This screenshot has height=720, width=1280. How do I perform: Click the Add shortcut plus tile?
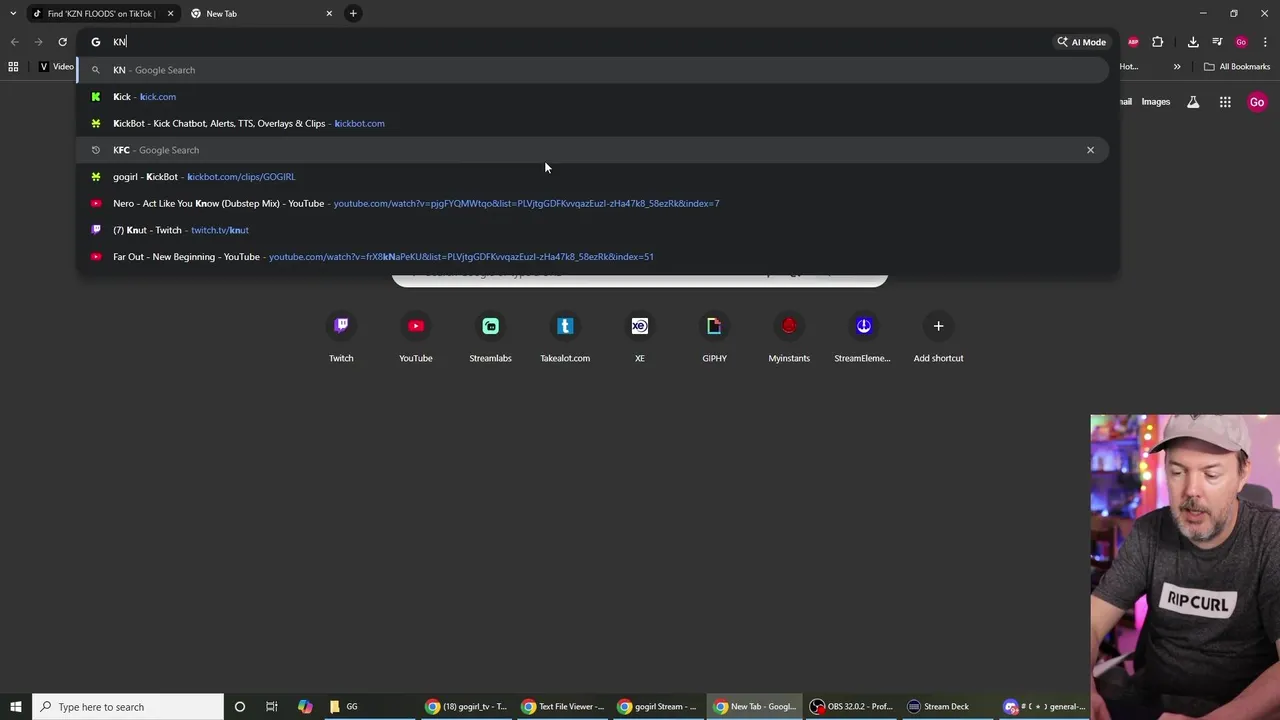point(938,338)
